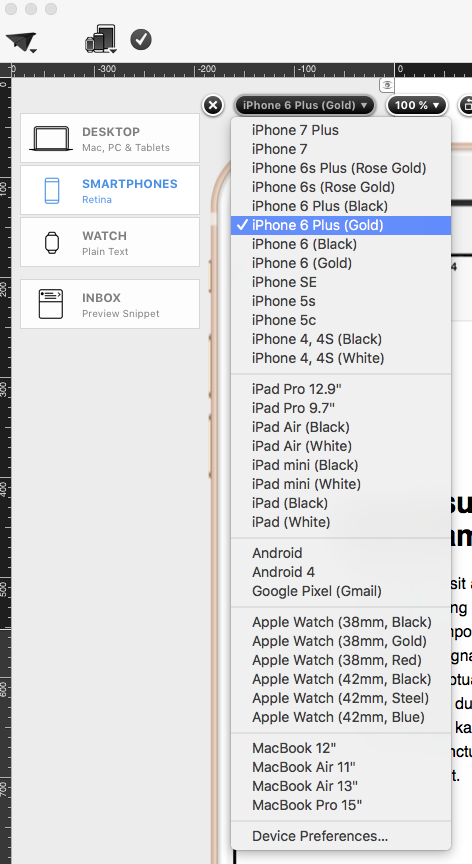Close the device preview with X button
The width and height of the screenshot is (472, 864).
coord(213,105)
